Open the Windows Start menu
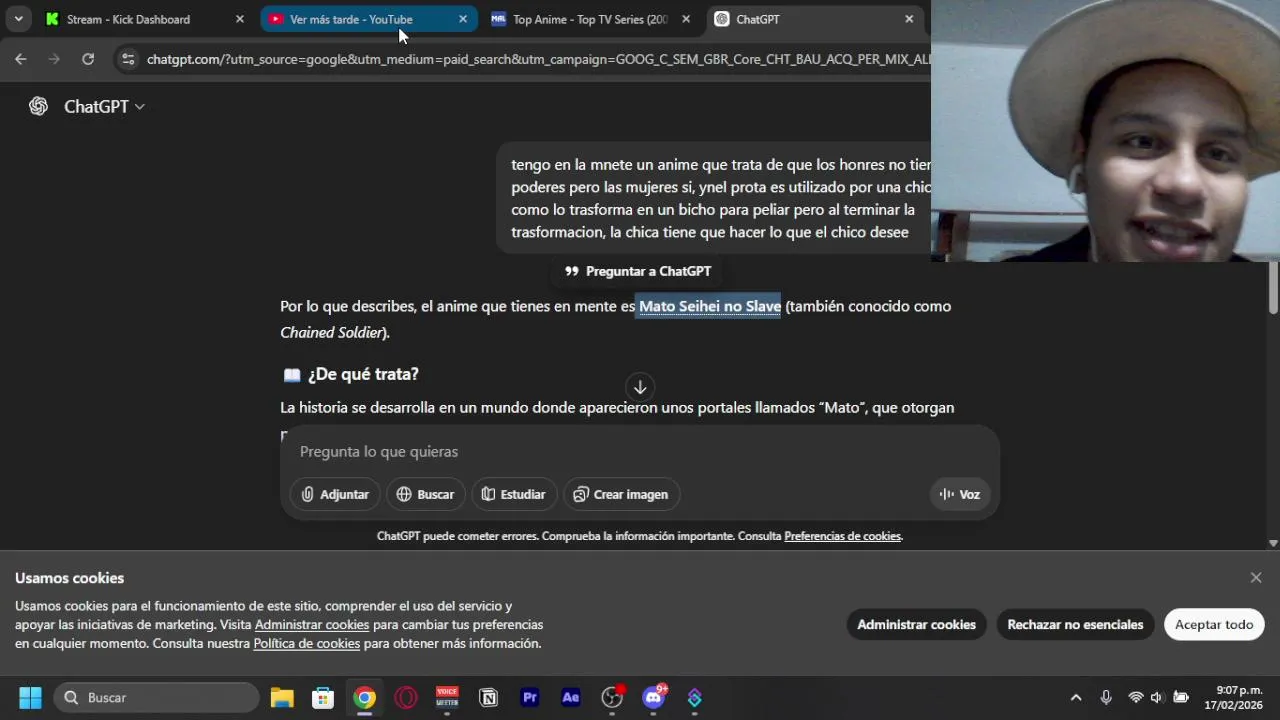 click(x=30, y=697)
